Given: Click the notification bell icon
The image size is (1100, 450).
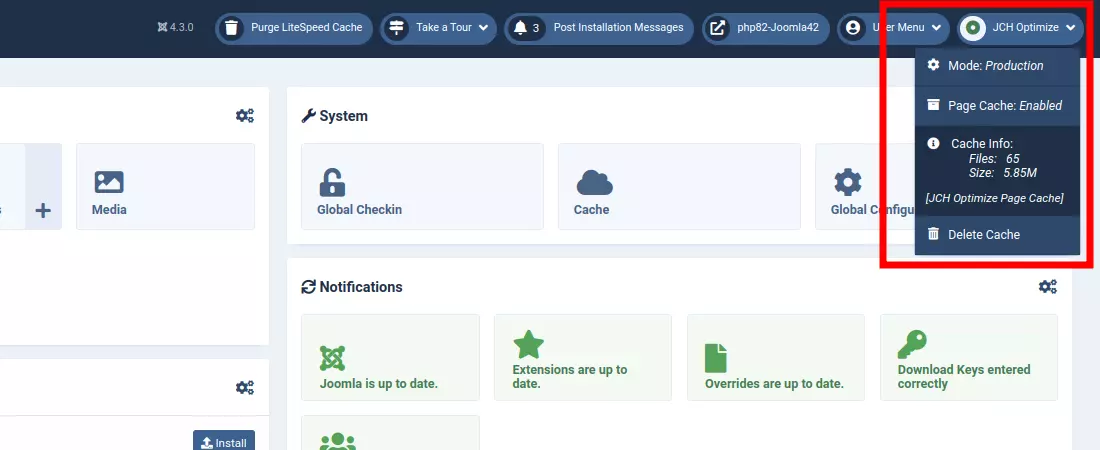Looking at the screenshot, I should tap(520, 28).
